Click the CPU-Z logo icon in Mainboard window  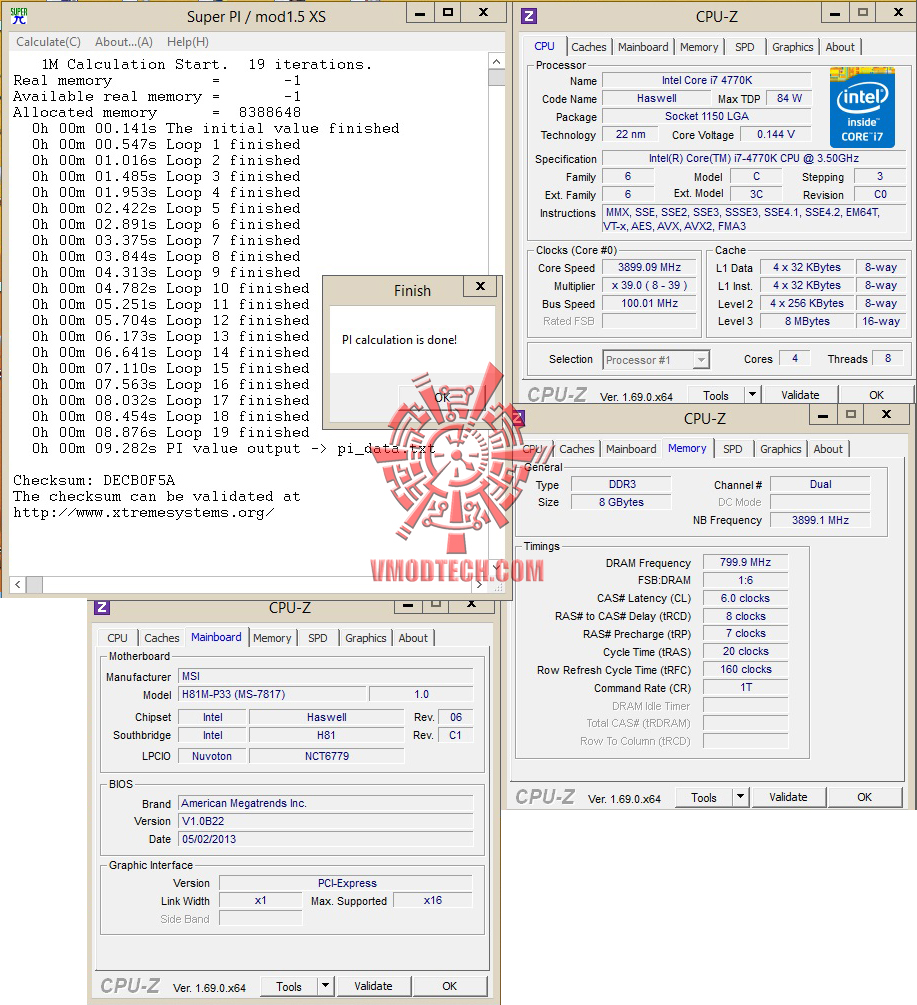[x=102, y=607]
